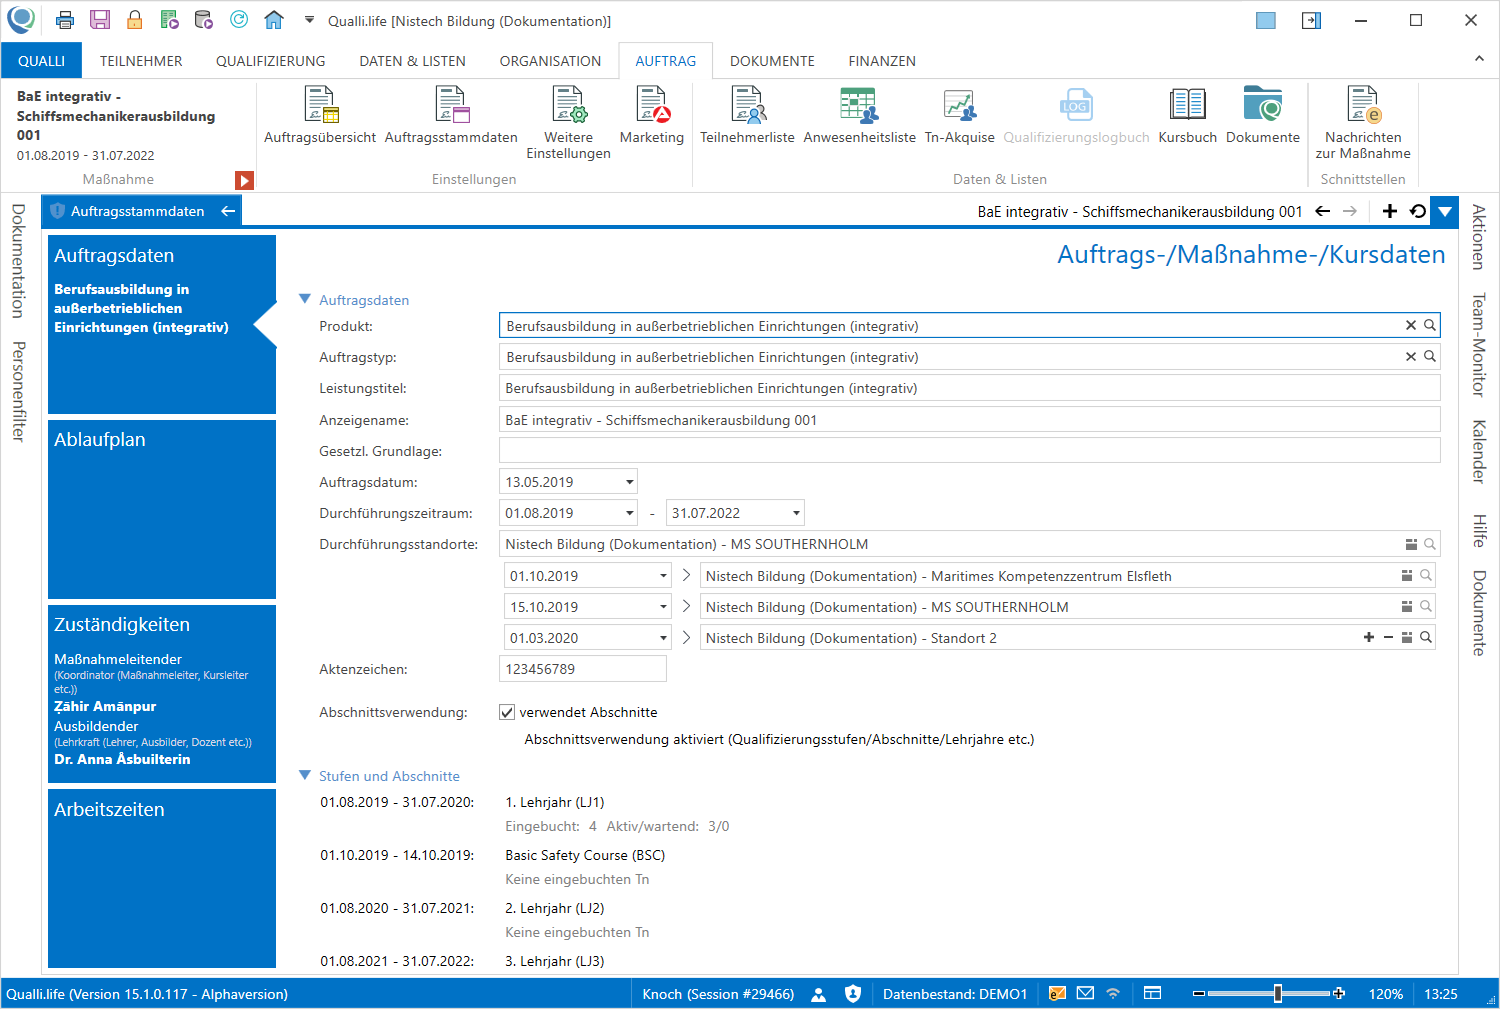Image resolution: width=1500 pixels, height=1009 pixels.
Task: Click the save diskette icon
Action: [100, 20]
